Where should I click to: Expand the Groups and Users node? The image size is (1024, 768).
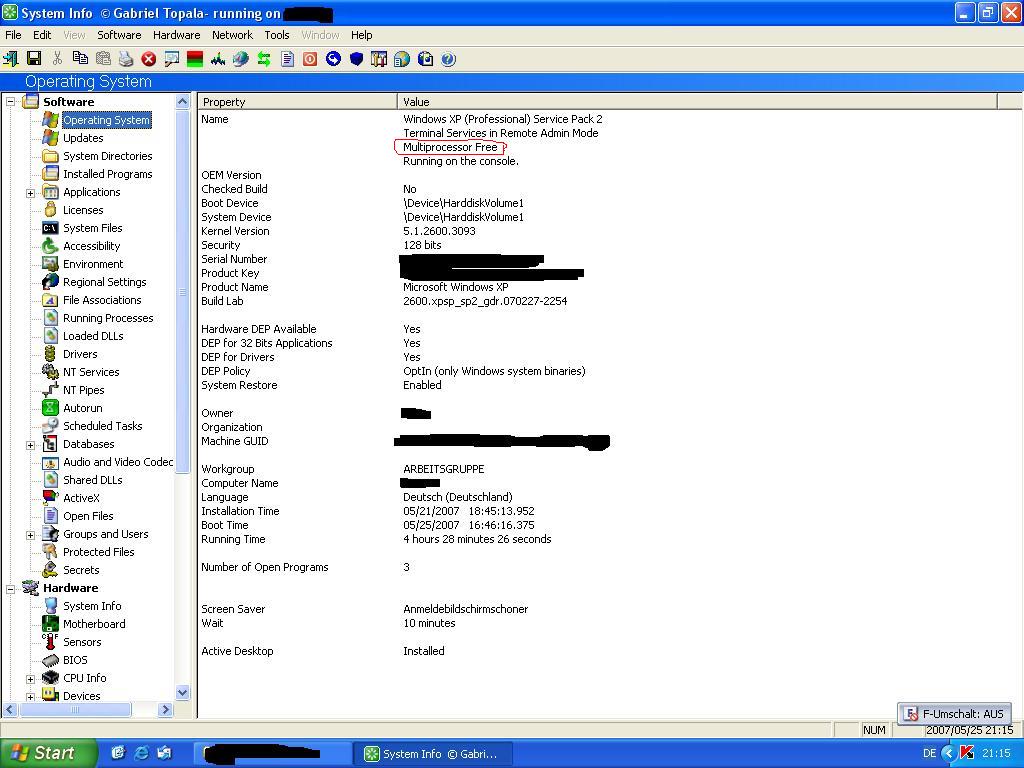pyautogui.click(x=30, y=535)
